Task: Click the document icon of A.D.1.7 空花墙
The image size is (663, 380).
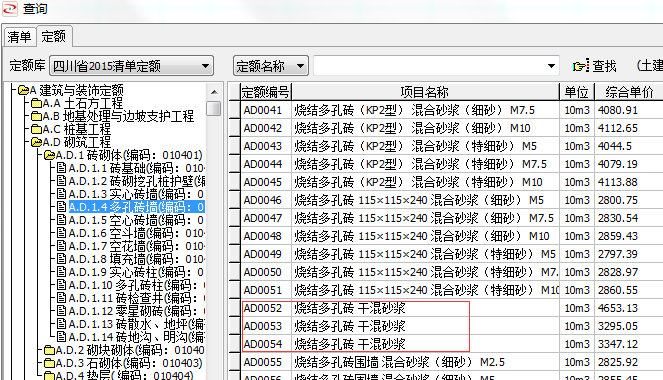Action: (61, 246)
